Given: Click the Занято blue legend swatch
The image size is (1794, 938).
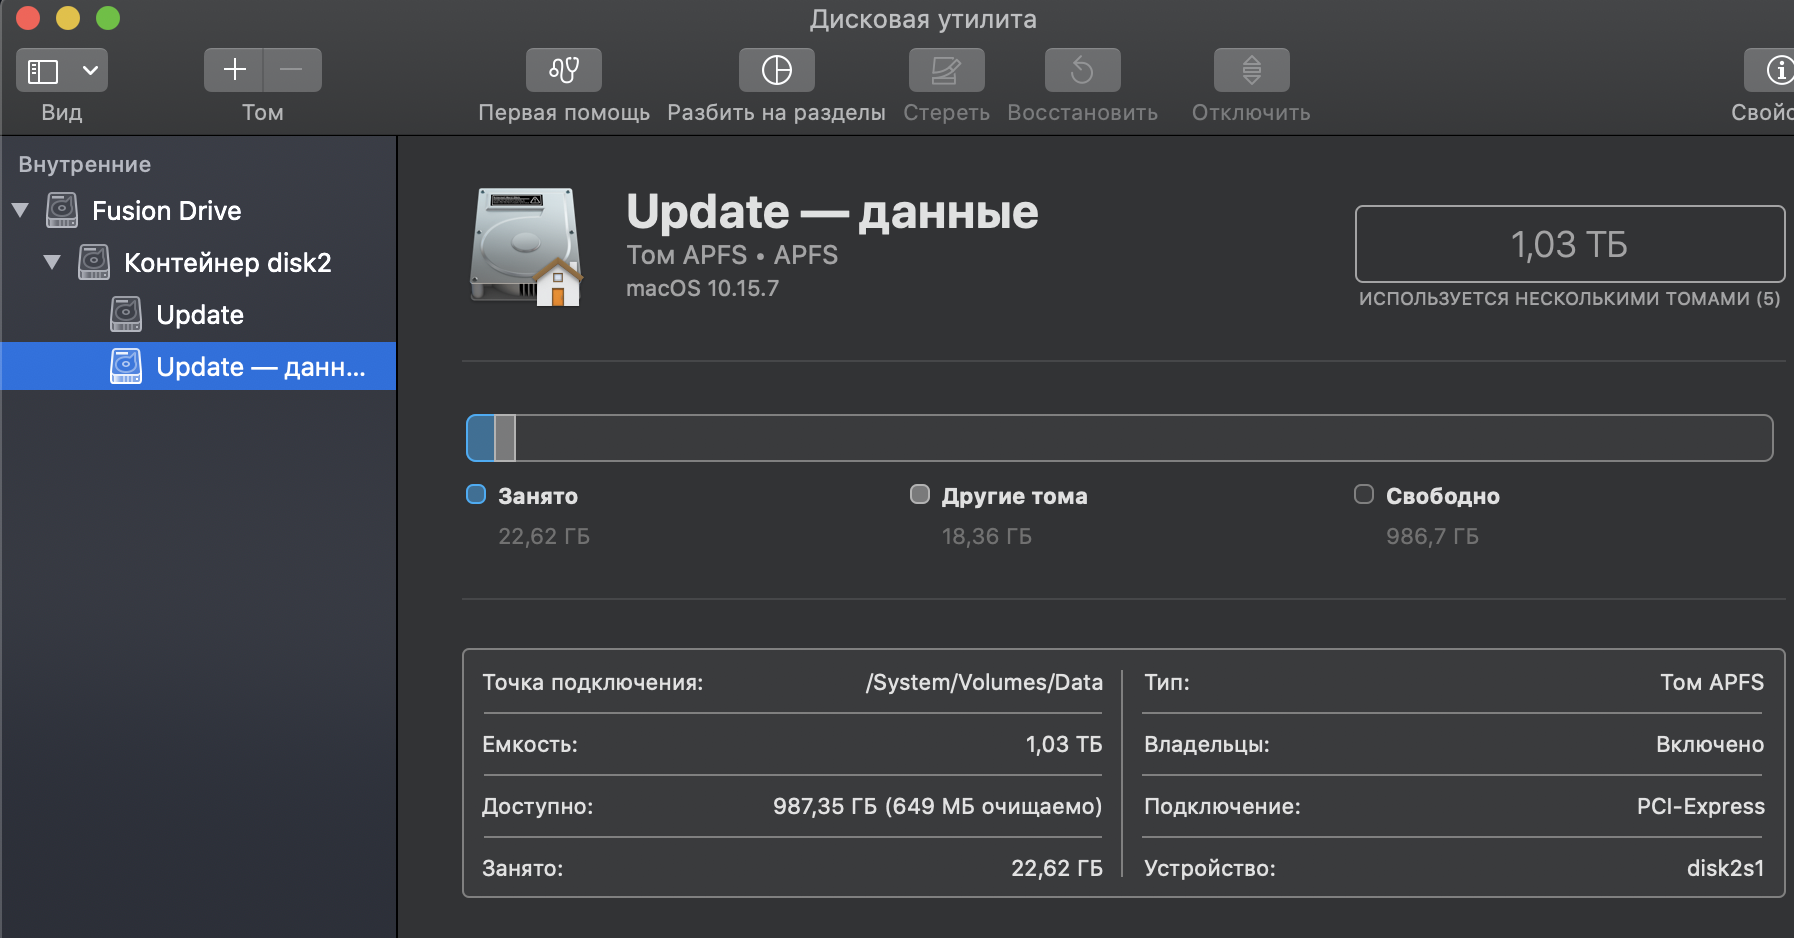Looking at the screenshot, I should click(476, 494).
